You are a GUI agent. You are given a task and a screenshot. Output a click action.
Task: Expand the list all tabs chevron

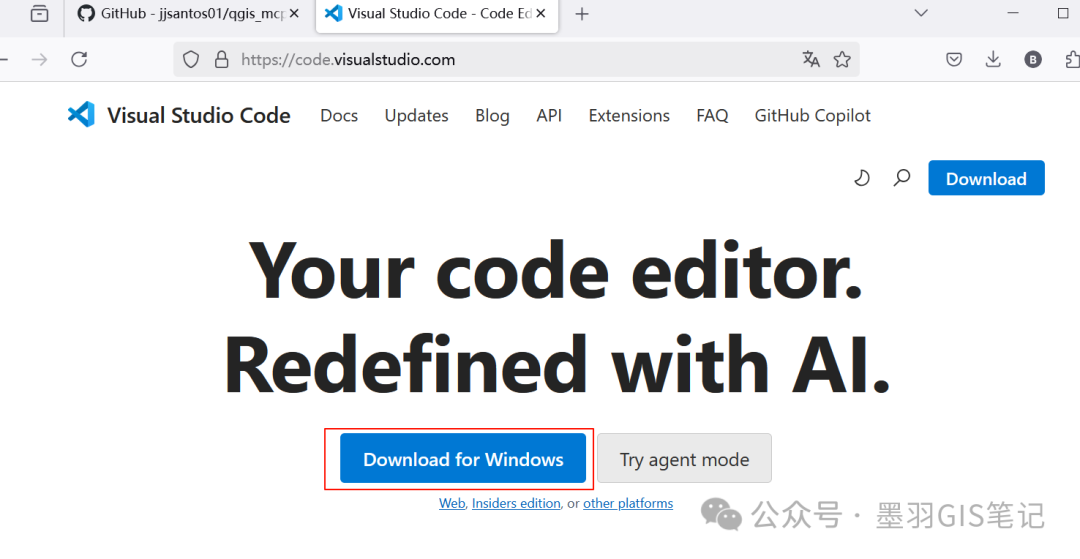click(922, 13)
